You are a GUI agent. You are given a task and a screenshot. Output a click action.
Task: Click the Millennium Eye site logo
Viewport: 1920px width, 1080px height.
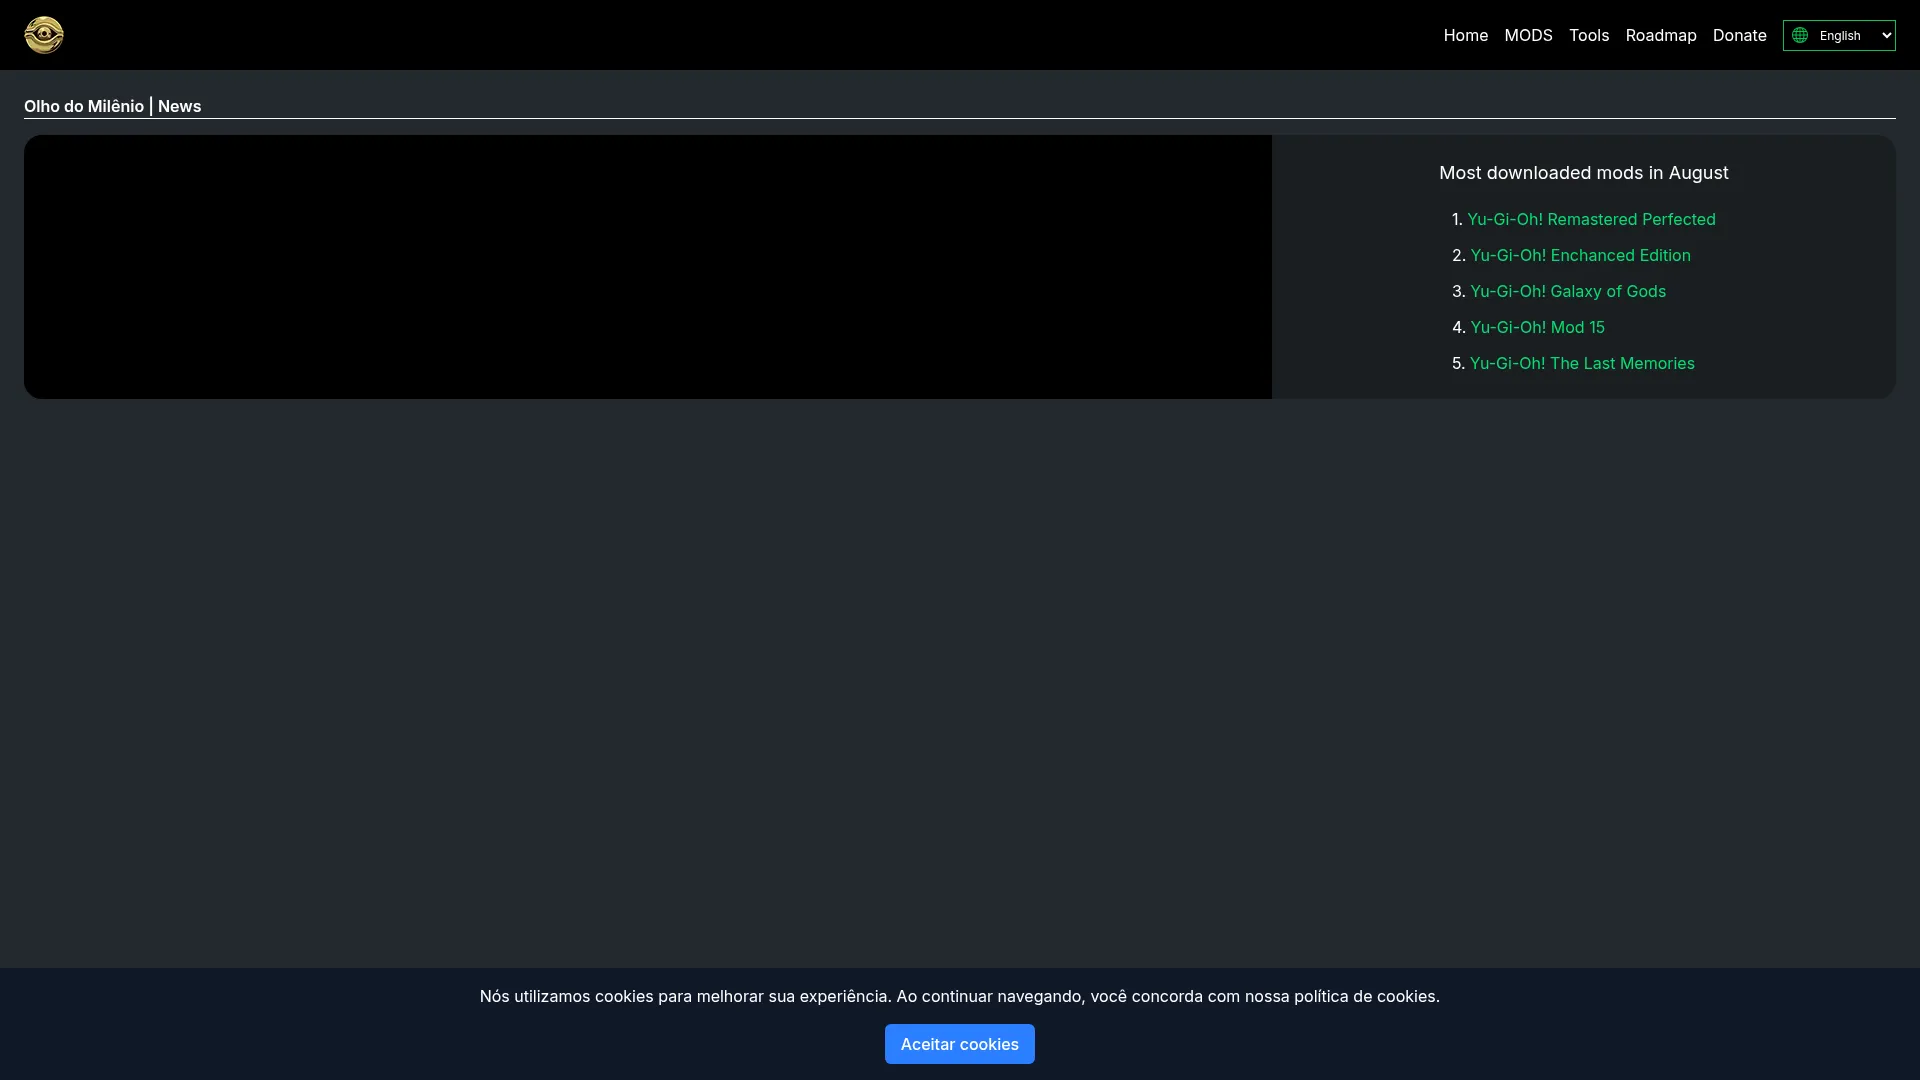pyautogui.click(x=44, y=35)
